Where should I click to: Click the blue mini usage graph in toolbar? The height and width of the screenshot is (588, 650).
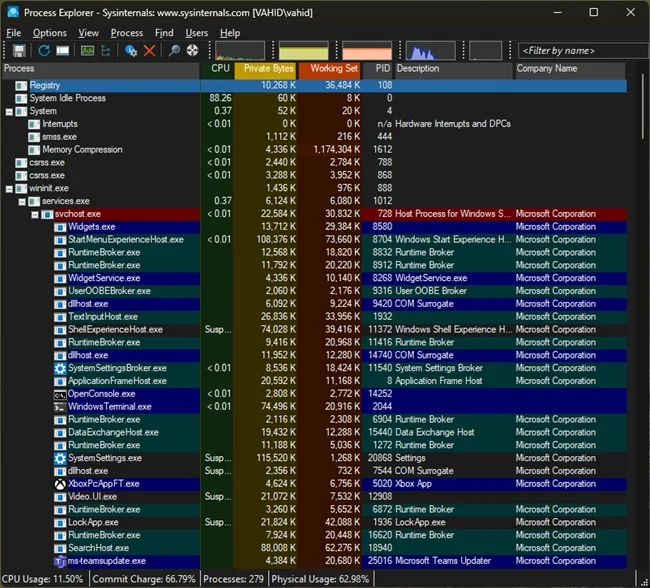(x=429, y=50)
